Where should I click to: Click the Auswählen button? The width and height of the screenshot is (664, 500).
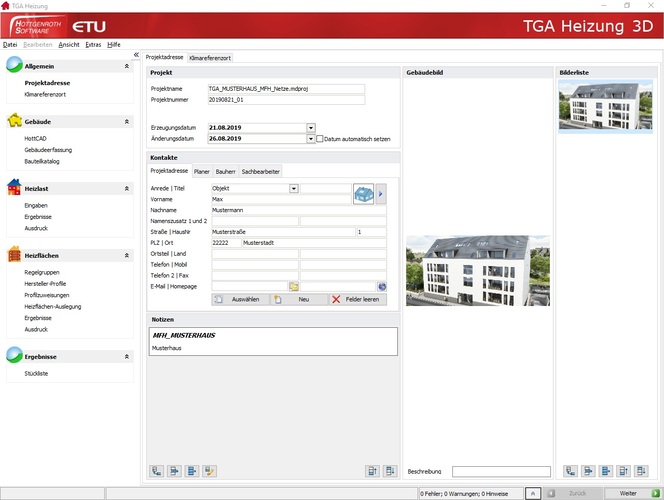(239, 299)
